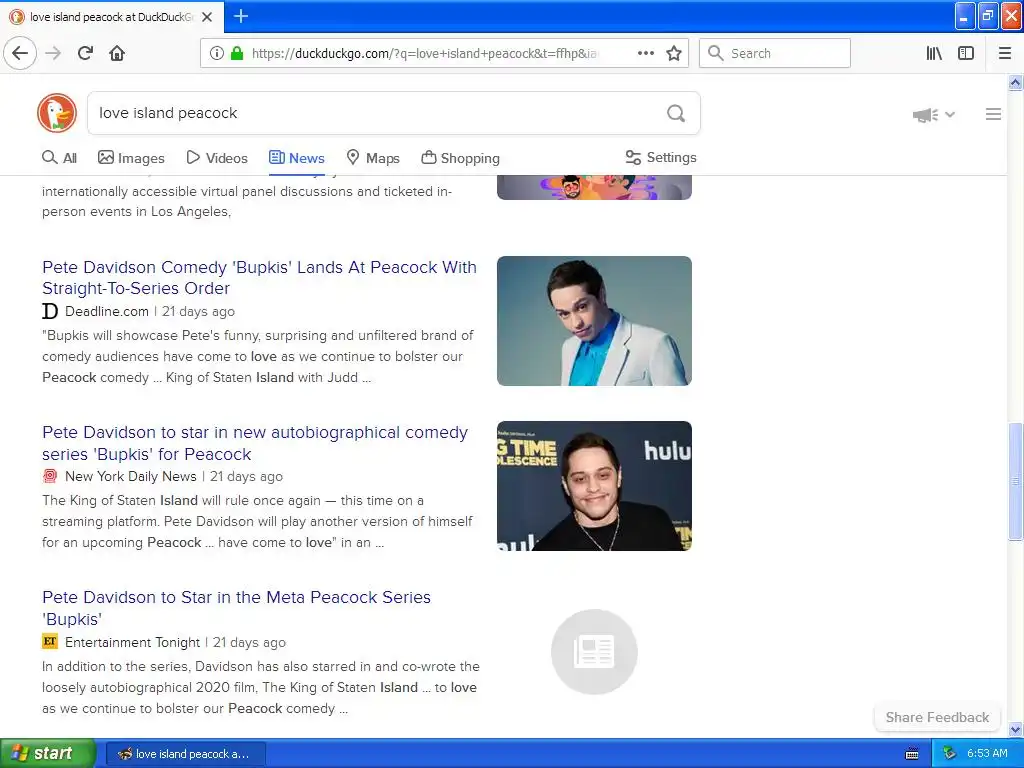
Task: Open the Pete Davidson white jacket thumbnail
Action: coord(594,321)
